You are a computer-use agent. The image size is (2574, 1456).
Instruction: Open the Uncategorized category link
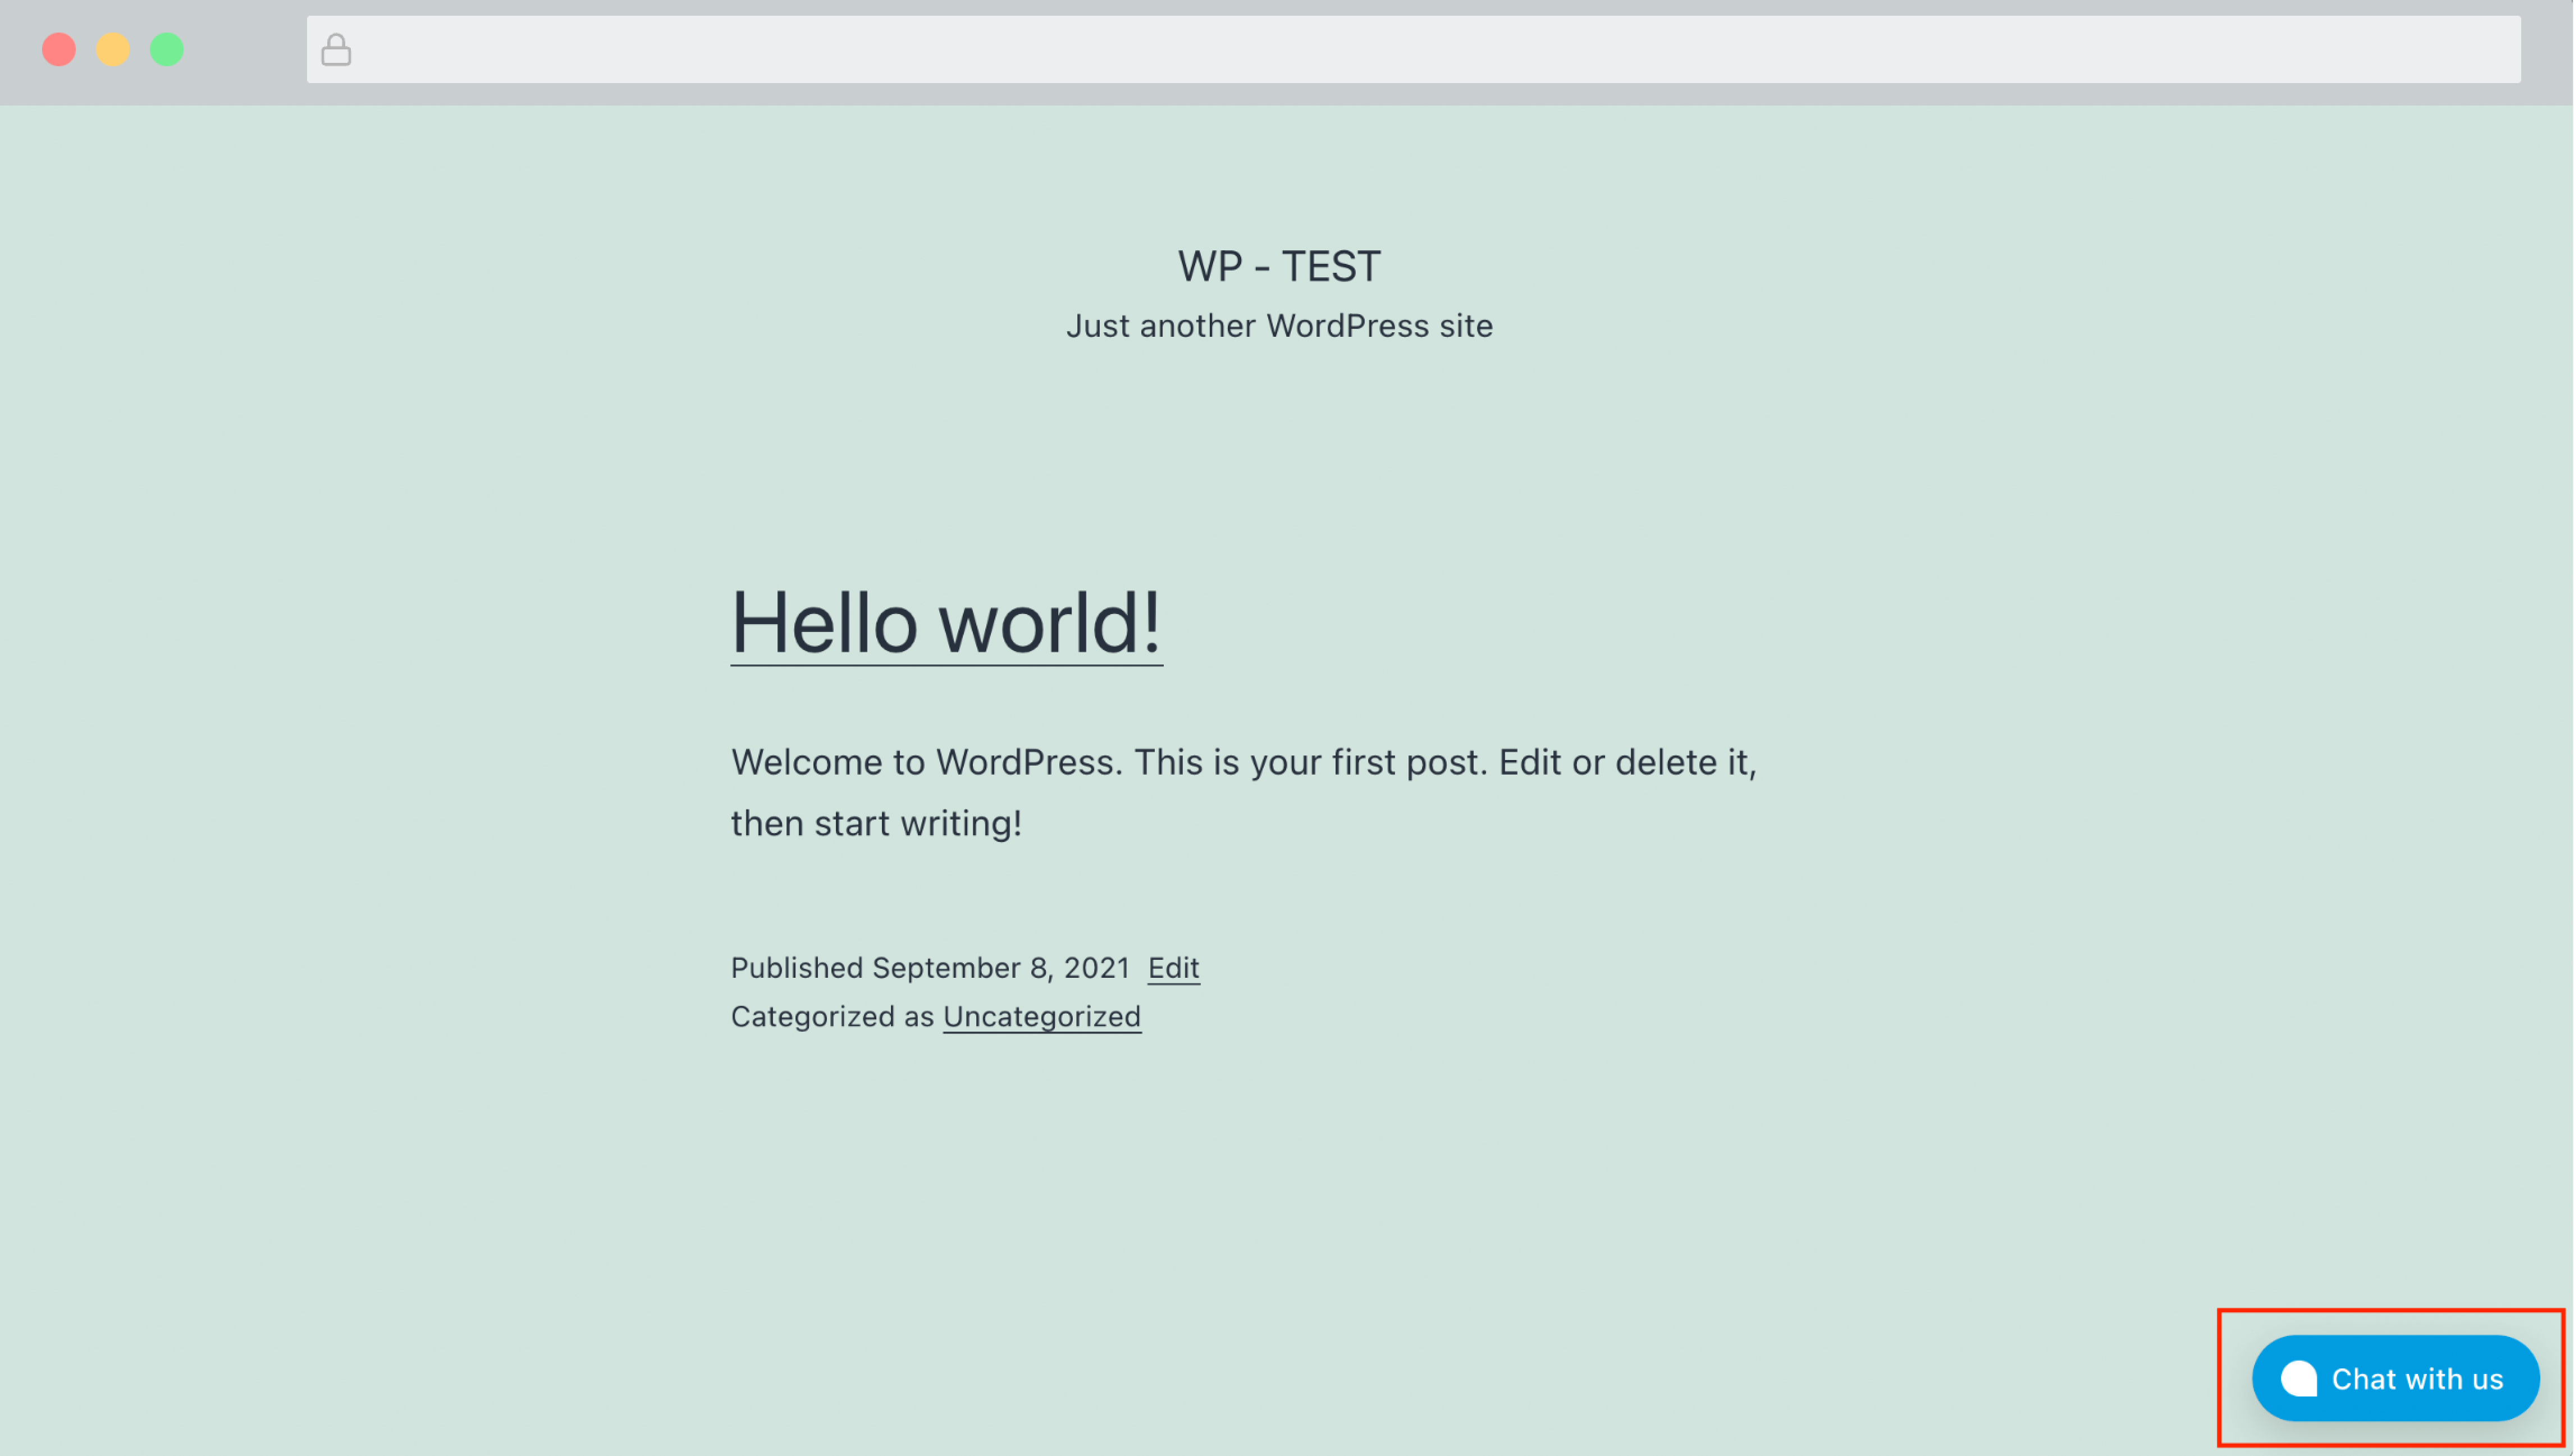pos(1041,1016)
